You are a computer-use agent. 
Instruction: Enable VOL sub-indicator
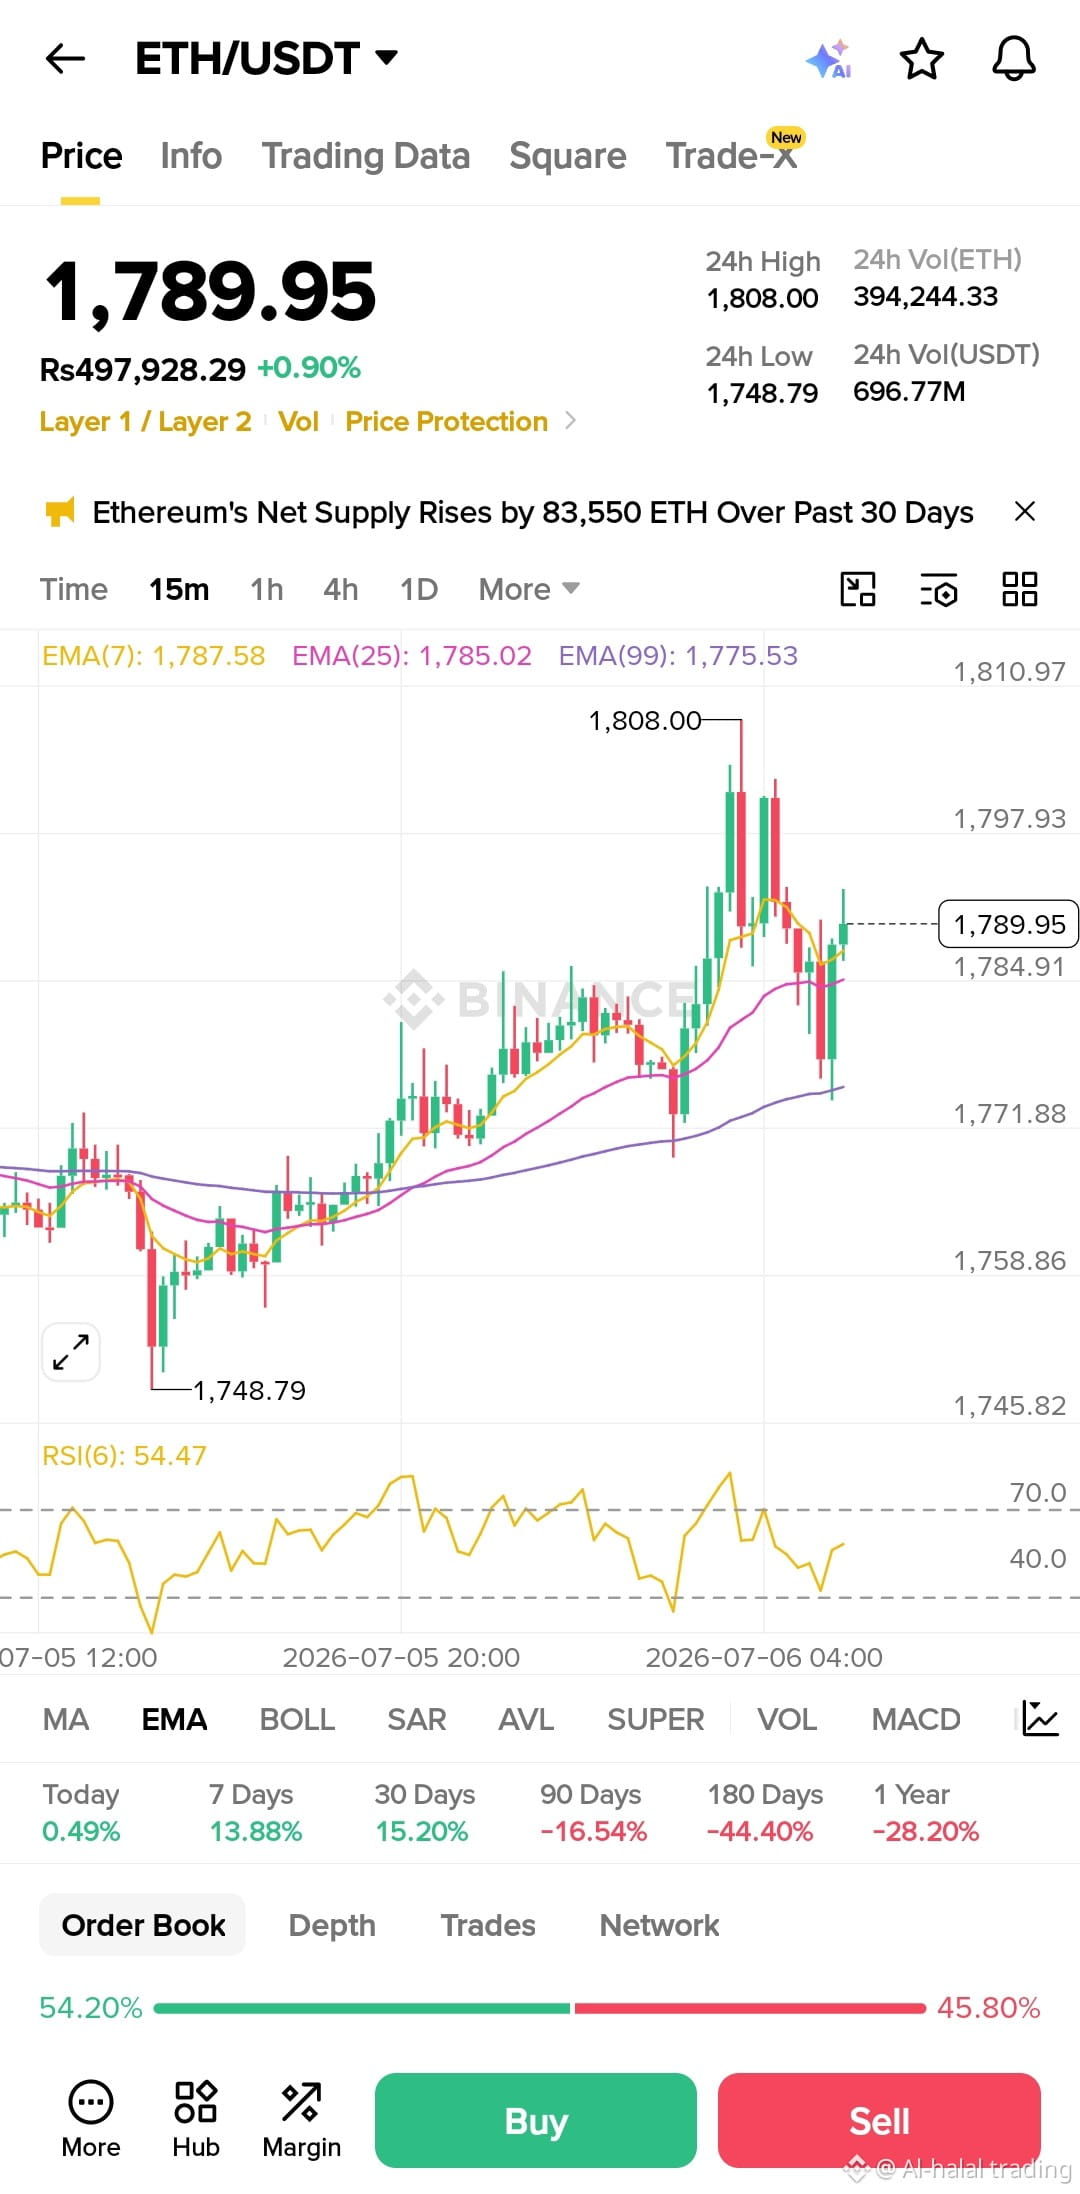(787, 1719)
